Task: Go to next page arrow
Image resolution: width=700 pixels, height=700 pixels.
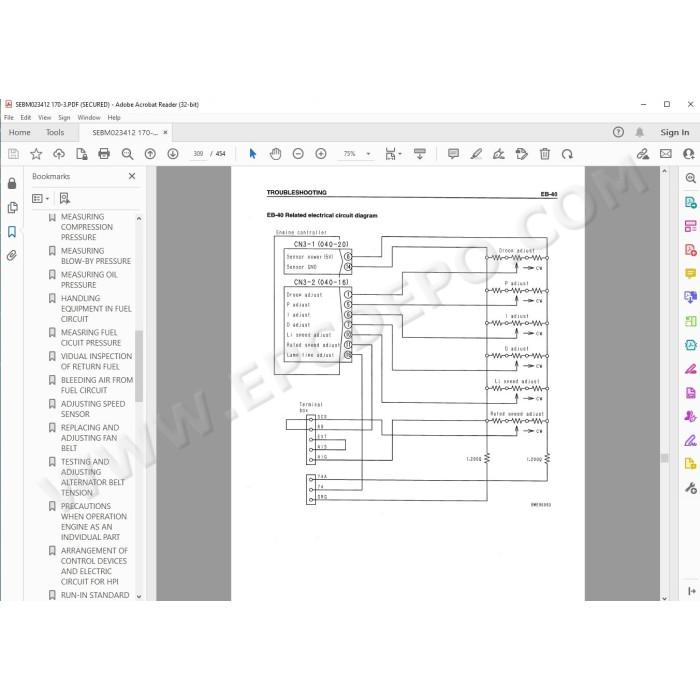Action: pyautogui.click(x=173, y=154)
